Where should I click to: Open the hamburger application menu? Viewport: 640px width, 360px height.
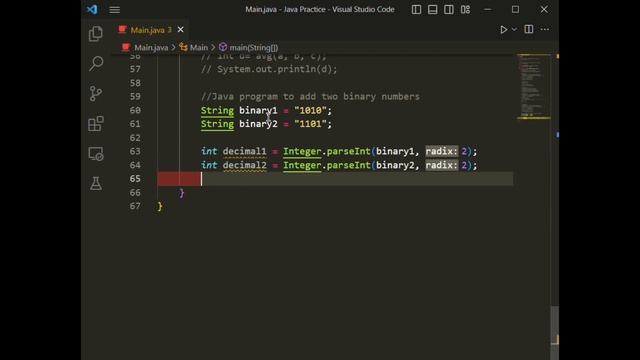[115, 9]
